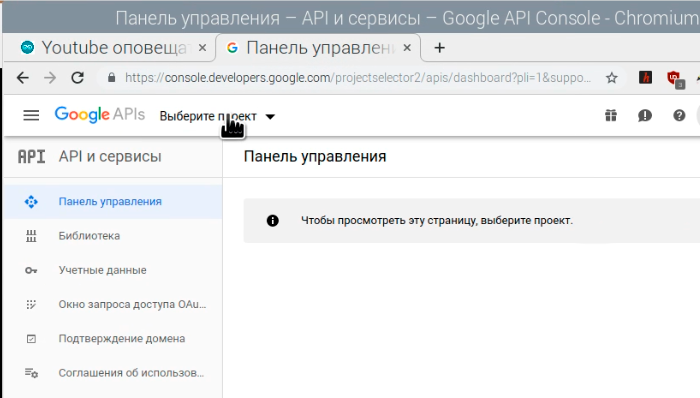Click the OAuth consent dotted icon
Screen dimensions: 700x398
click(x=31, y=304)
